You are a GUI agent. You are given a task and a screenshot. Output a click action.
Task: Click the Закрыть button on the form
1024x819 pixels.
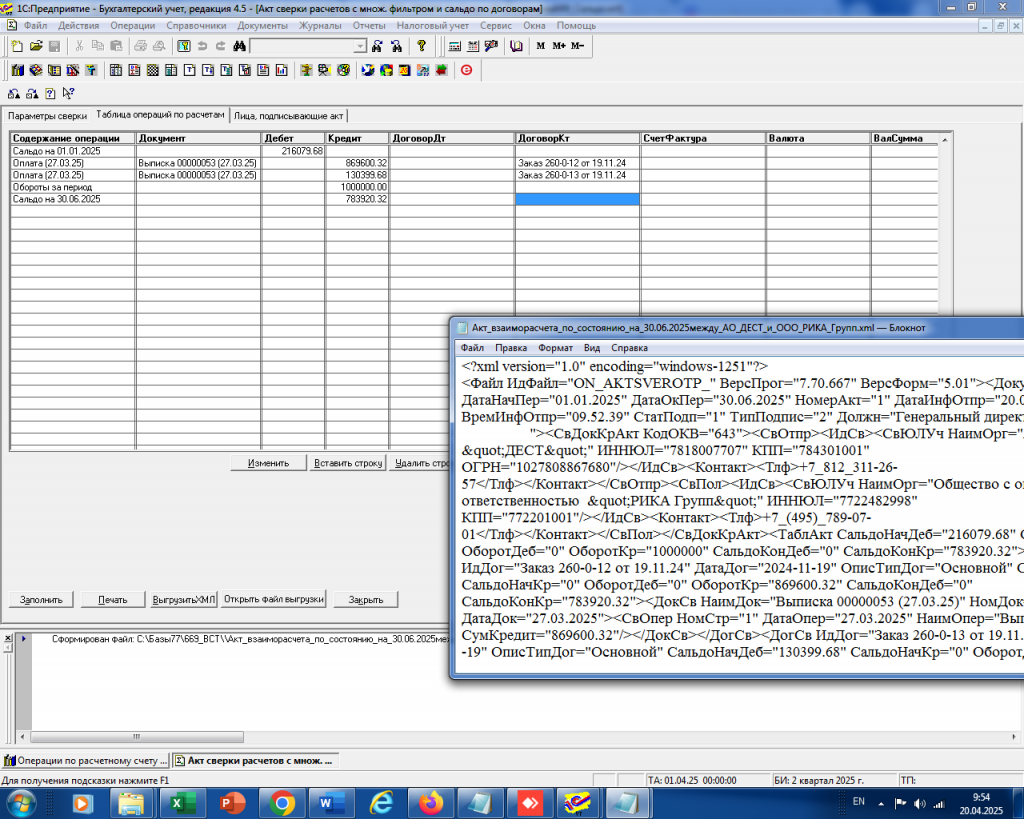pos(366,599)
